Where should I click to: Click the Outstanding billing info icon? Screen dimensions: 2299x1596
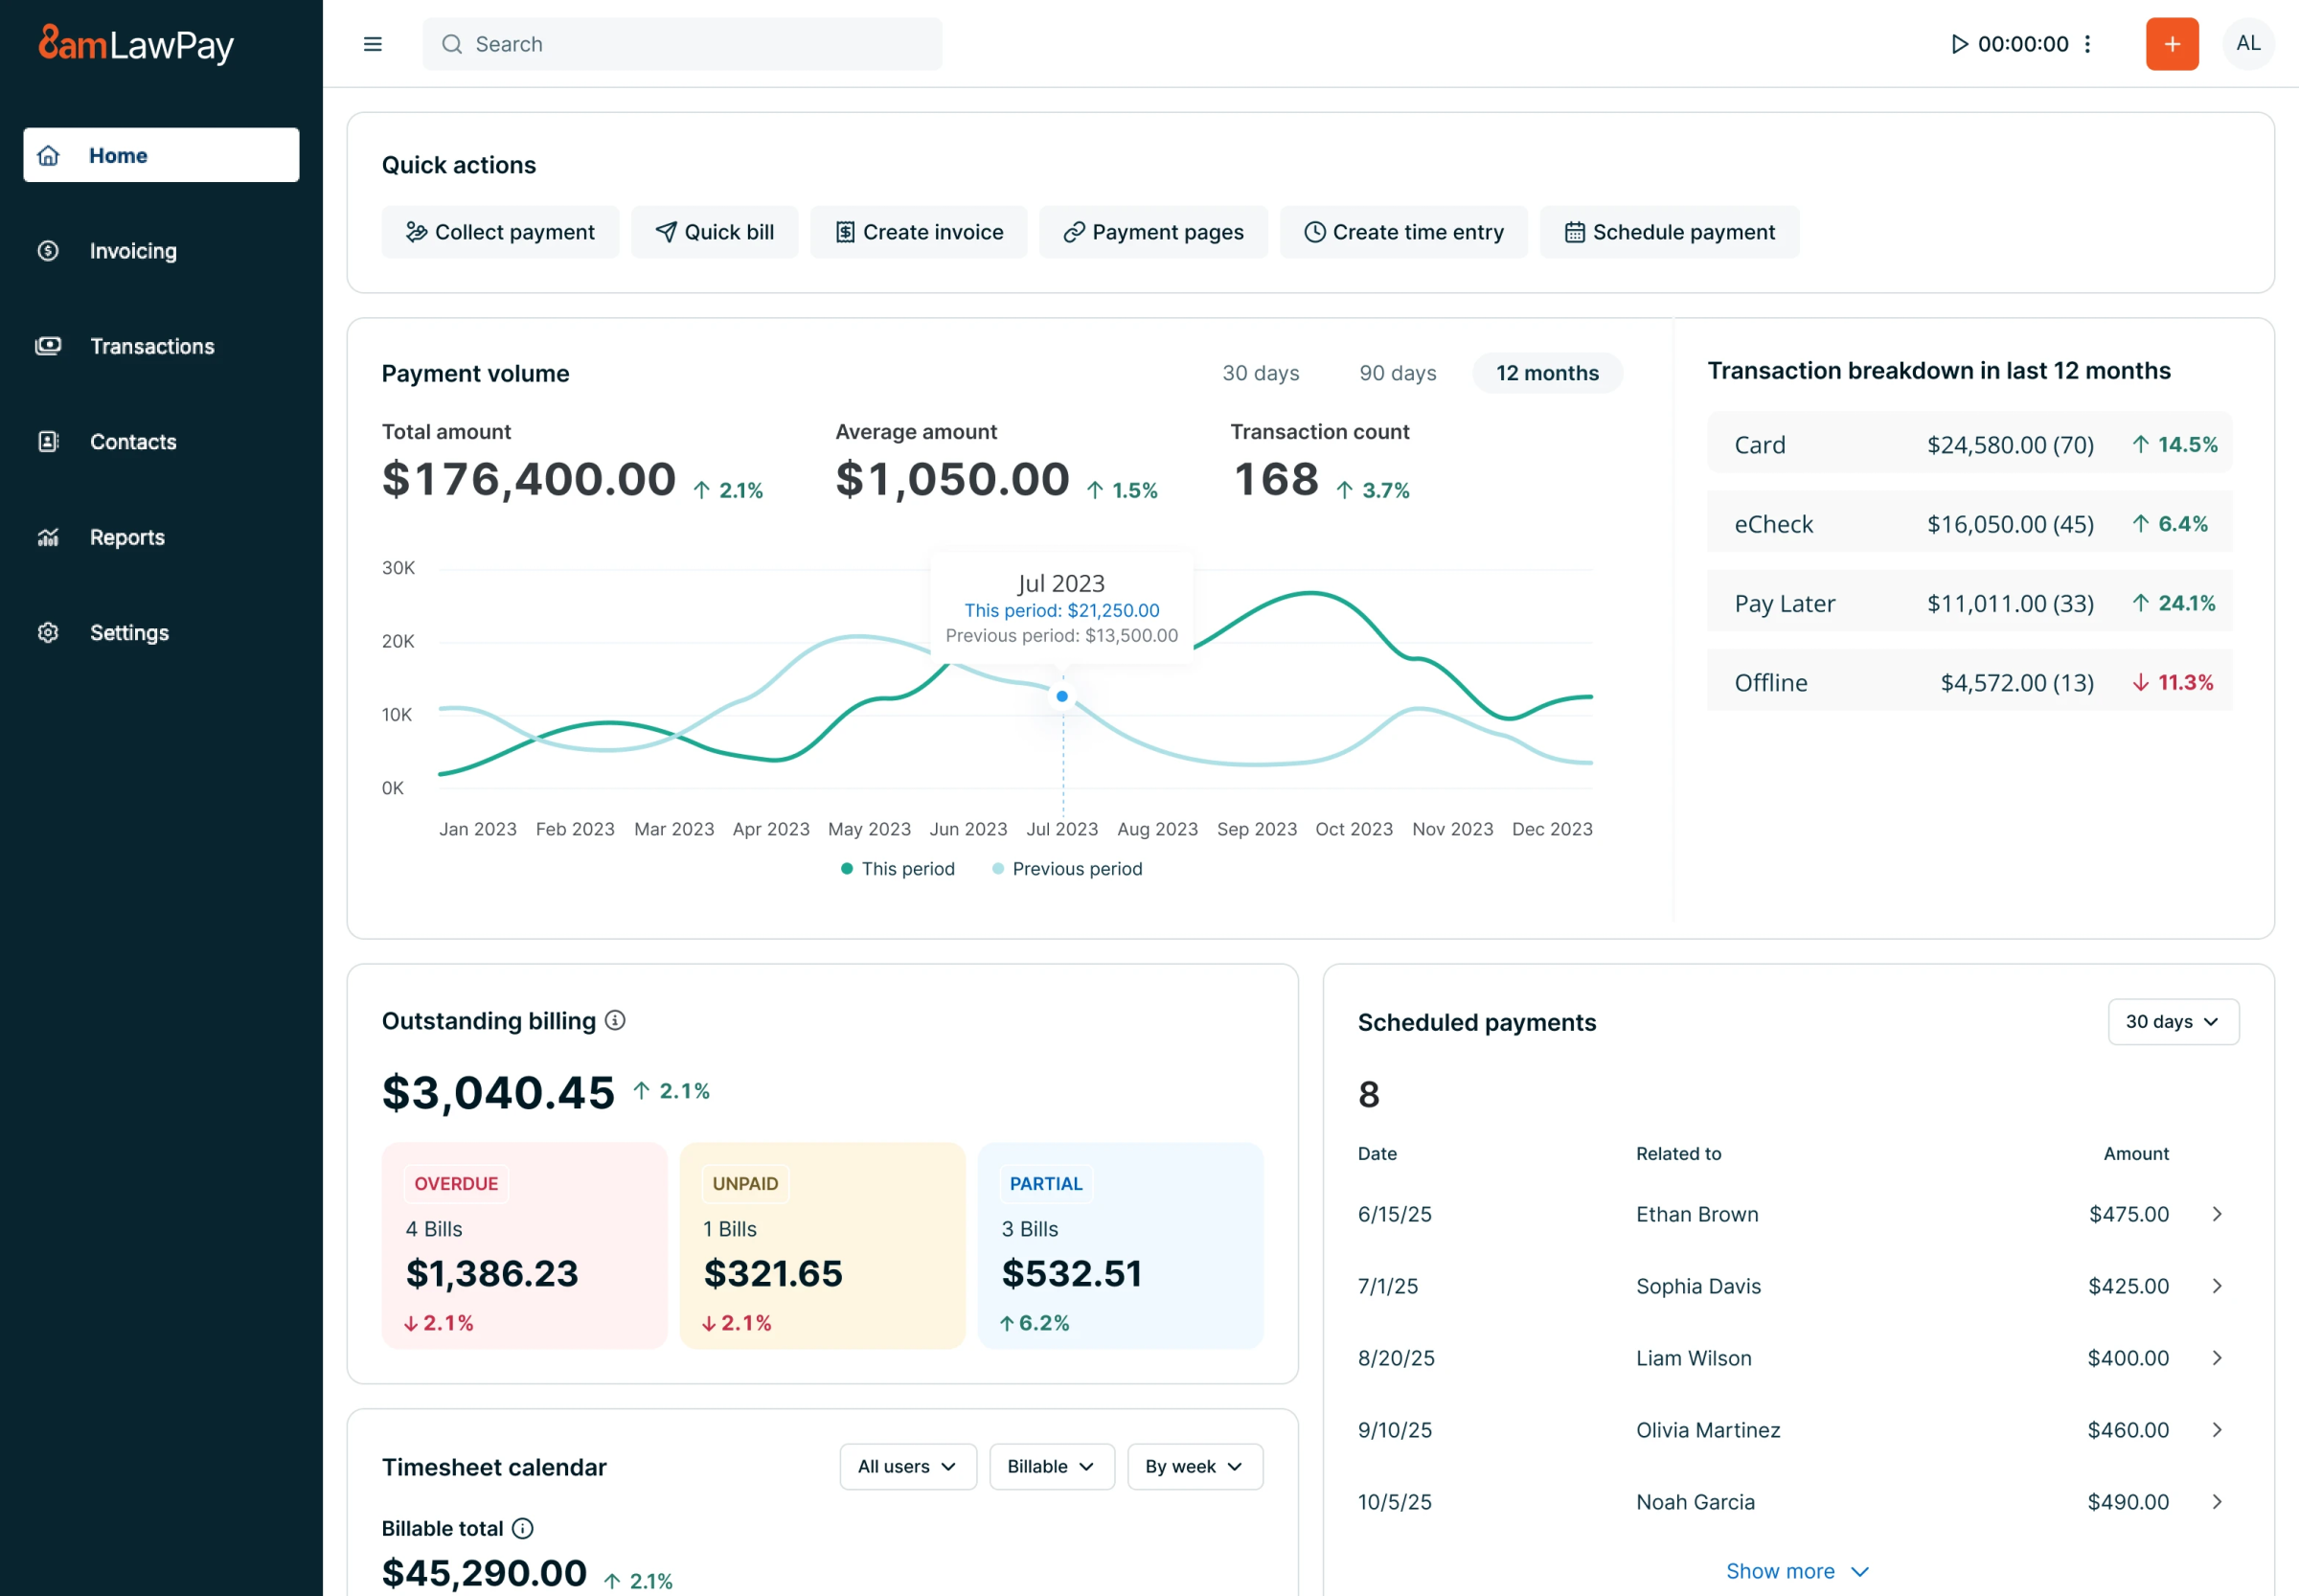coord(614,1021)
